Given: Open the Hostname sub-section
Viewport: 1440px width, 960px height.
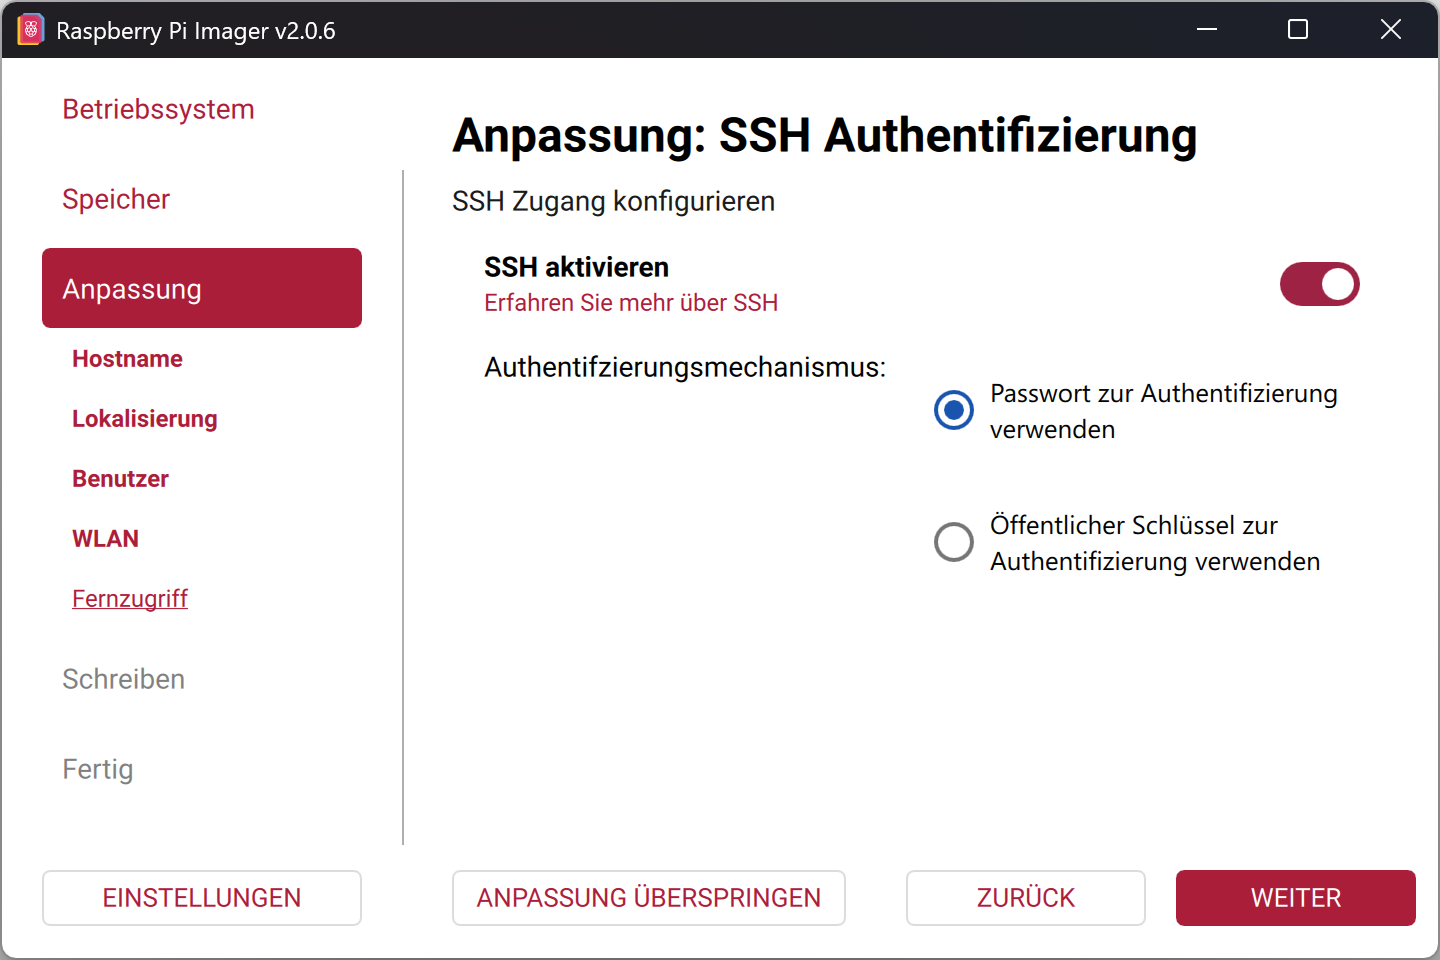Looking at the screenshot, I should pyautogui.click(x=127, y=359).
